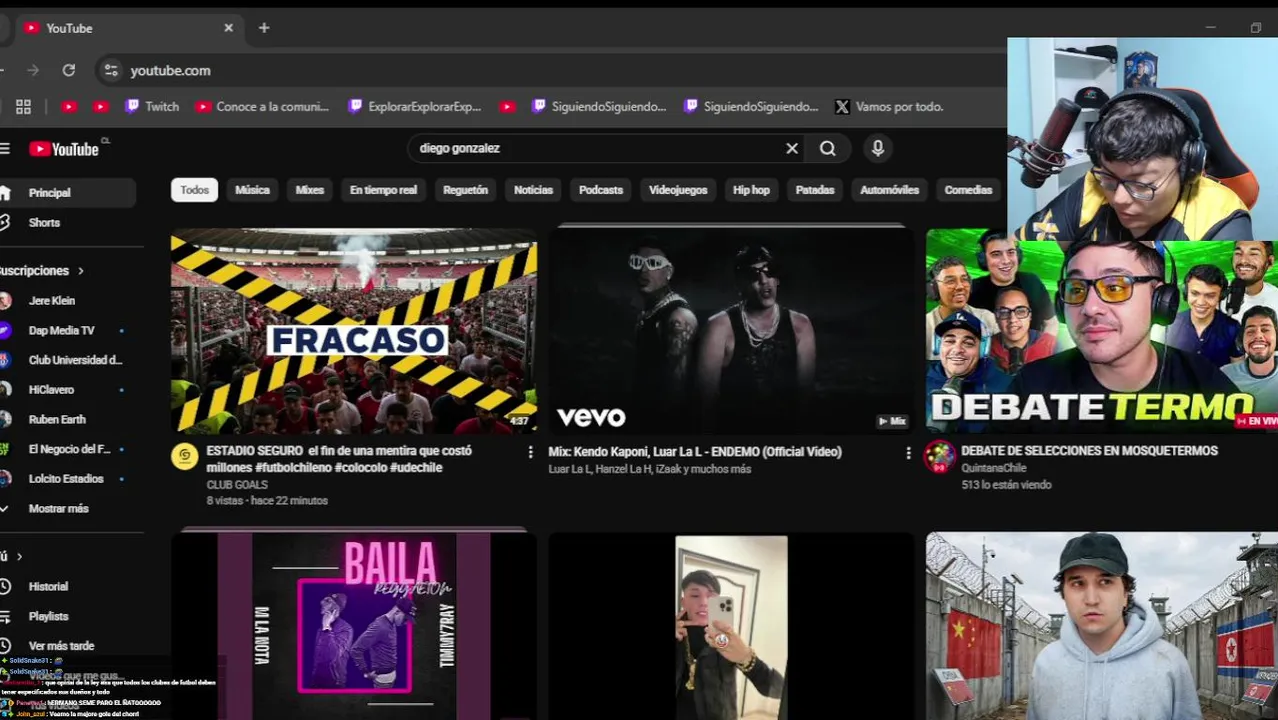Select the 'Hip hop' filter chip

pos(751,190)
